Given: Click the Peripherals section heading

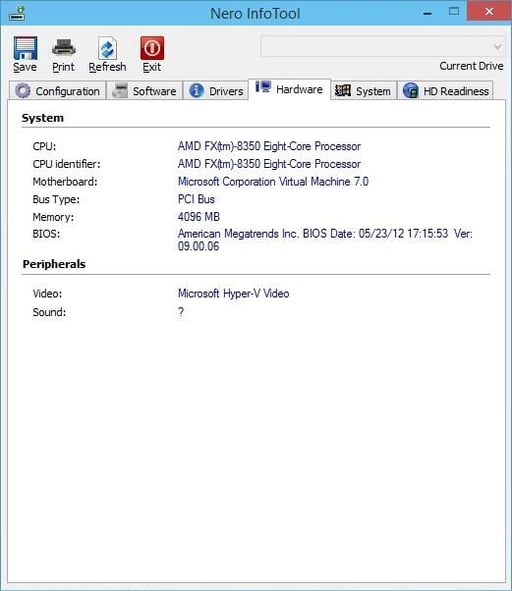Looking at the screenshot, I should tap(54, 264).
